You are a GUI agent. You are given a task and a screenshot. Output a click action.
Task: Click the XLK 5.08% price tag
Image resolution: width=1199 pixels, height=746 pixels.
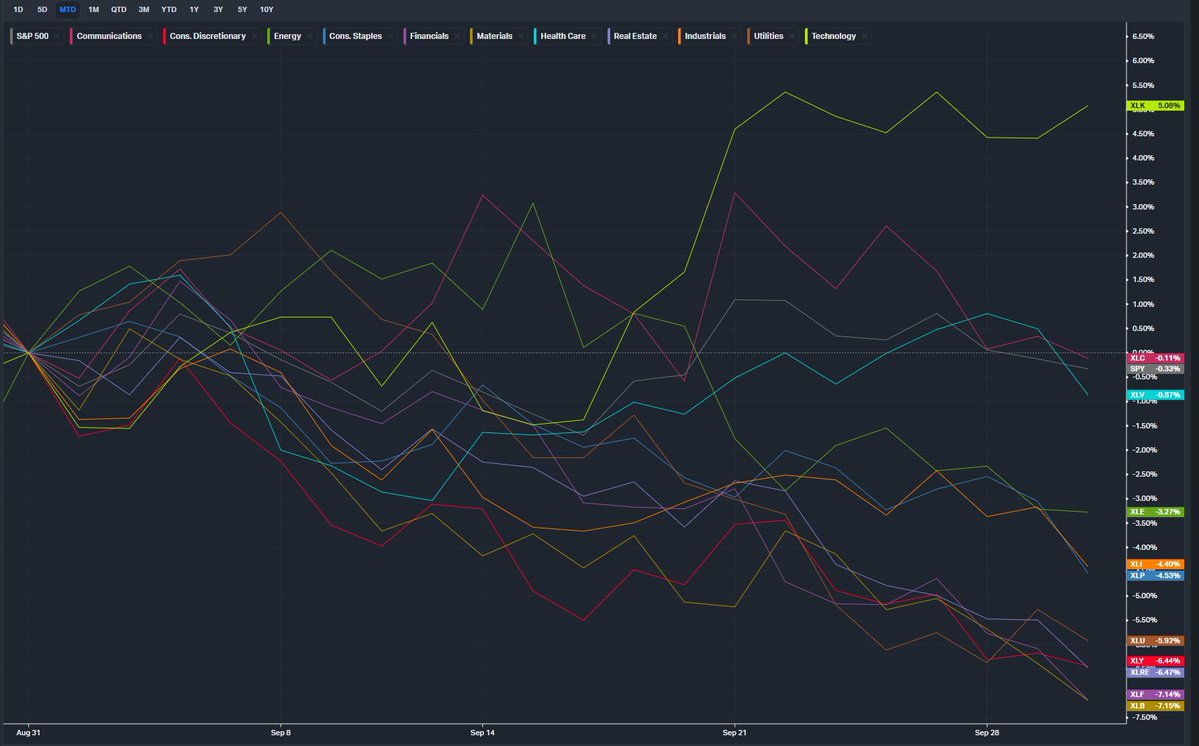click(1155, 105)
